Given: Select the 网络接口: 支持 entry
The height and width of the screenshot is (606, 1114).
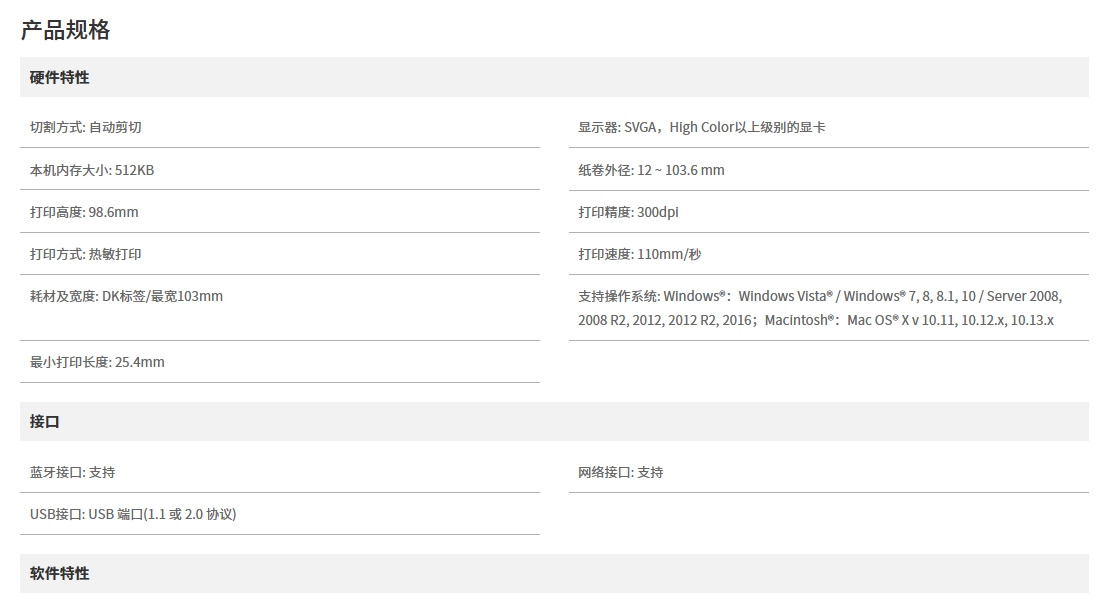Looking at the screenshot, I should [x=620, y=472].
